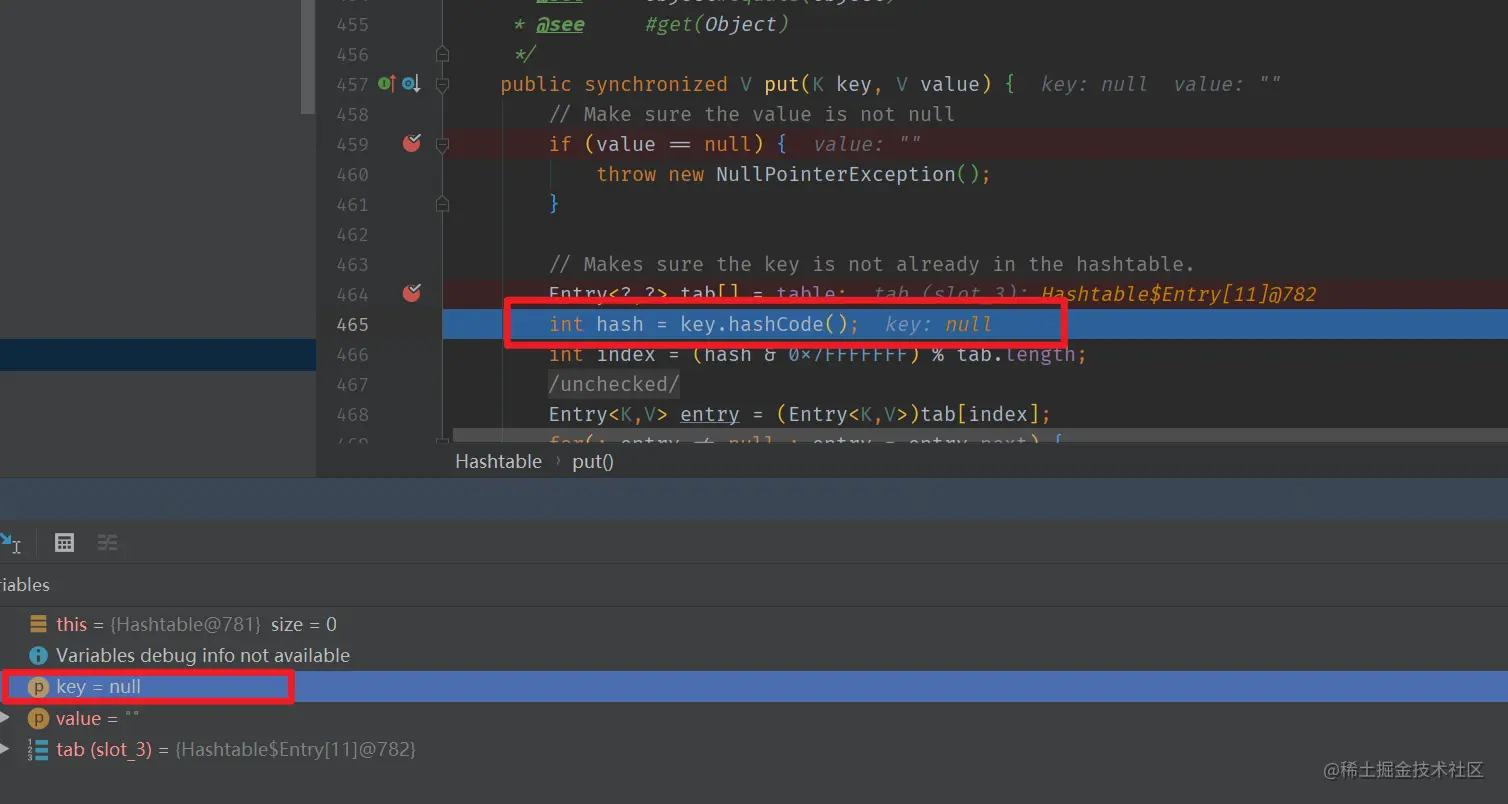Viewport: 1508px width, 804px height.
Task: Click the blue overridden-method gutter icon on line 457
Action: pos(411,84)
